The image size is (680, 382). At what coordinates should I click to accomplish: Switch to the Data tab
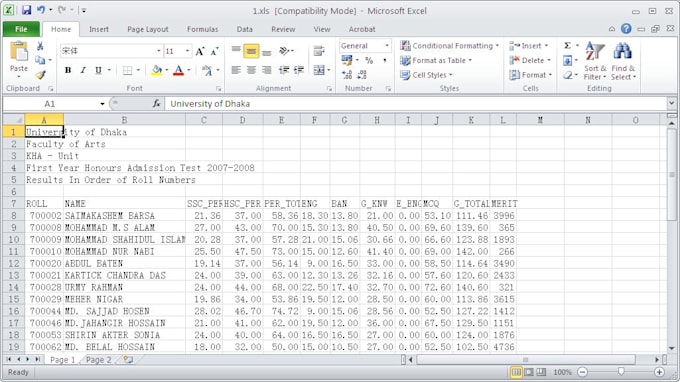tap(245, 29)
